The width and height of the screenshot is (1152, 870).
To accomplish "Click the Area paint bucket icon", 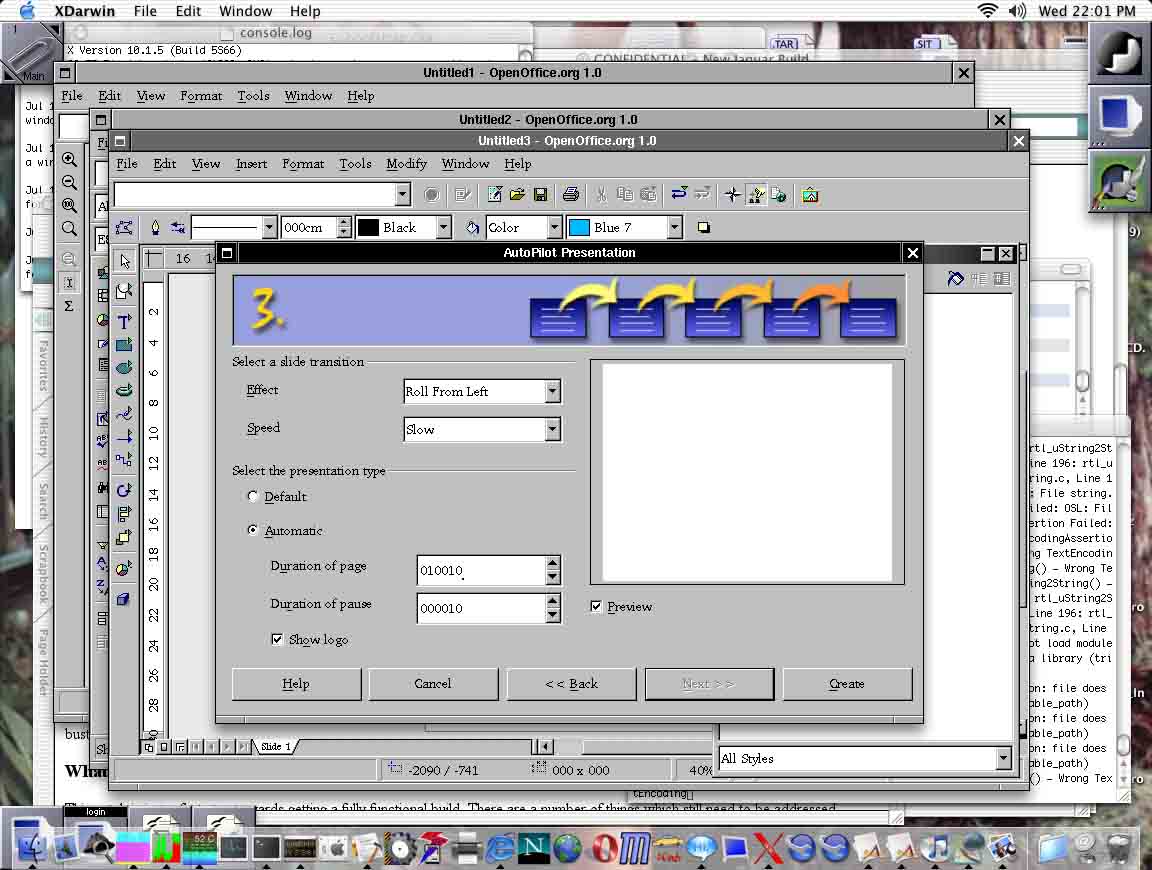I will (472, 228).
